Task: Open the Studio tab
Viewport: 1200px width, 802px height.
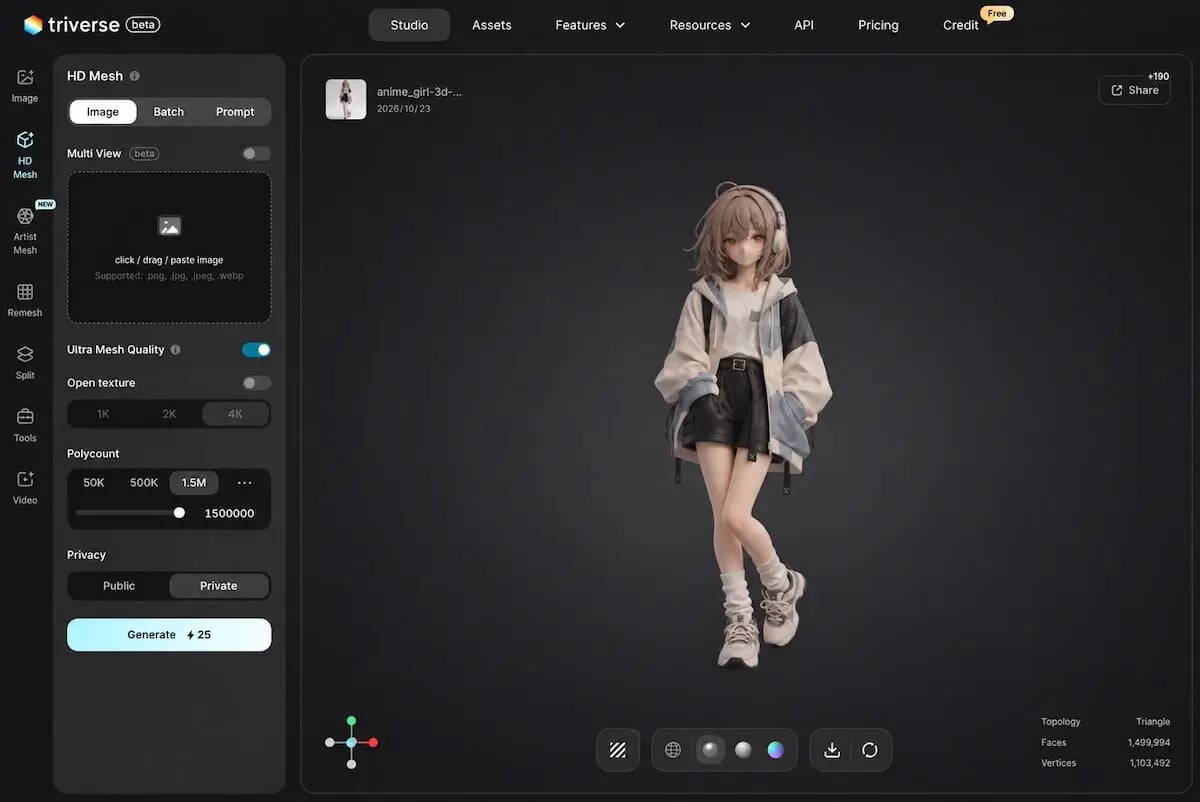Action: (409, 25)
